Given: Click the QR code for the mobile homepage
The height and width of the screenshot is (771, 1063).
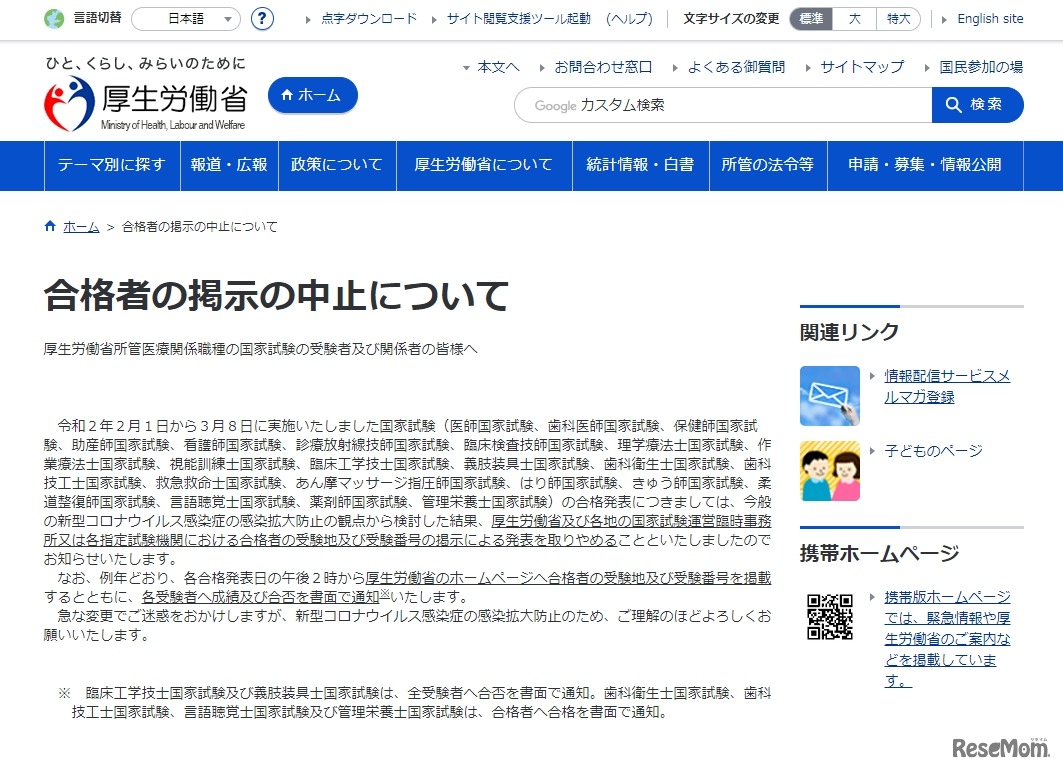Looking at the screenshot, I should click(830, 617).
